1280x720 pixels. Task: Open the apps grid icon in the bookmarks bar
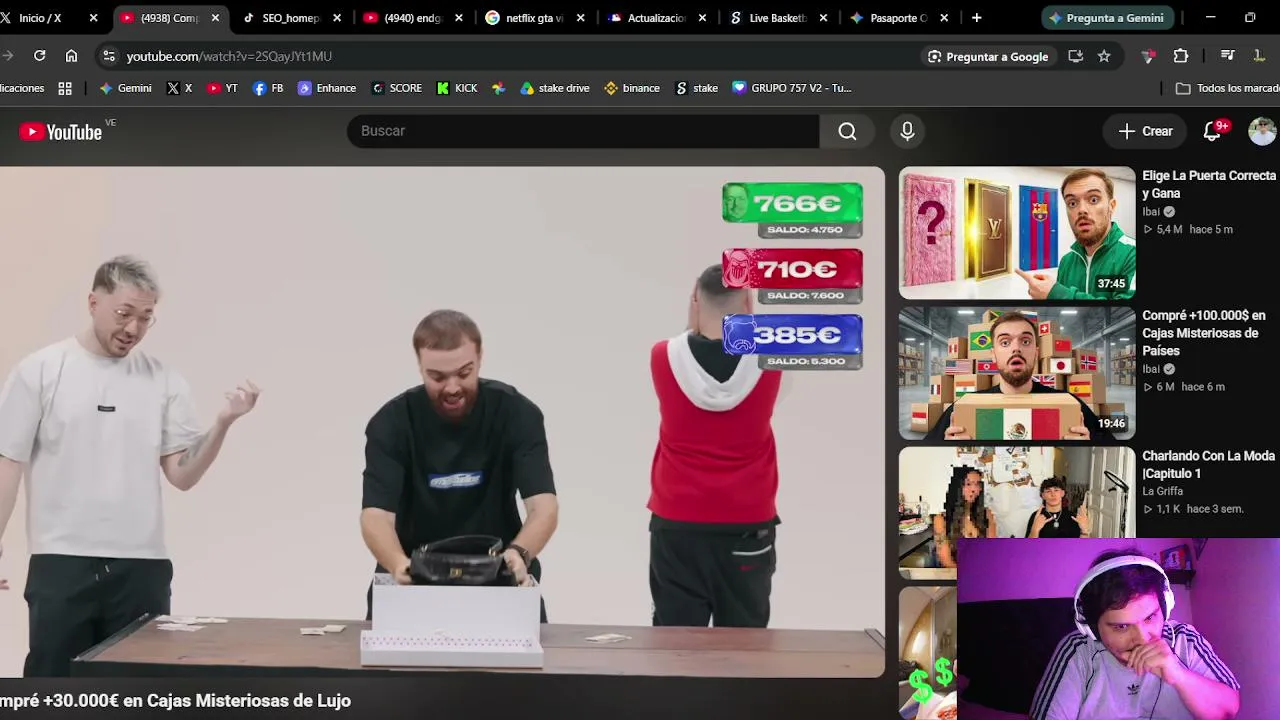click(x=65, y=88)
